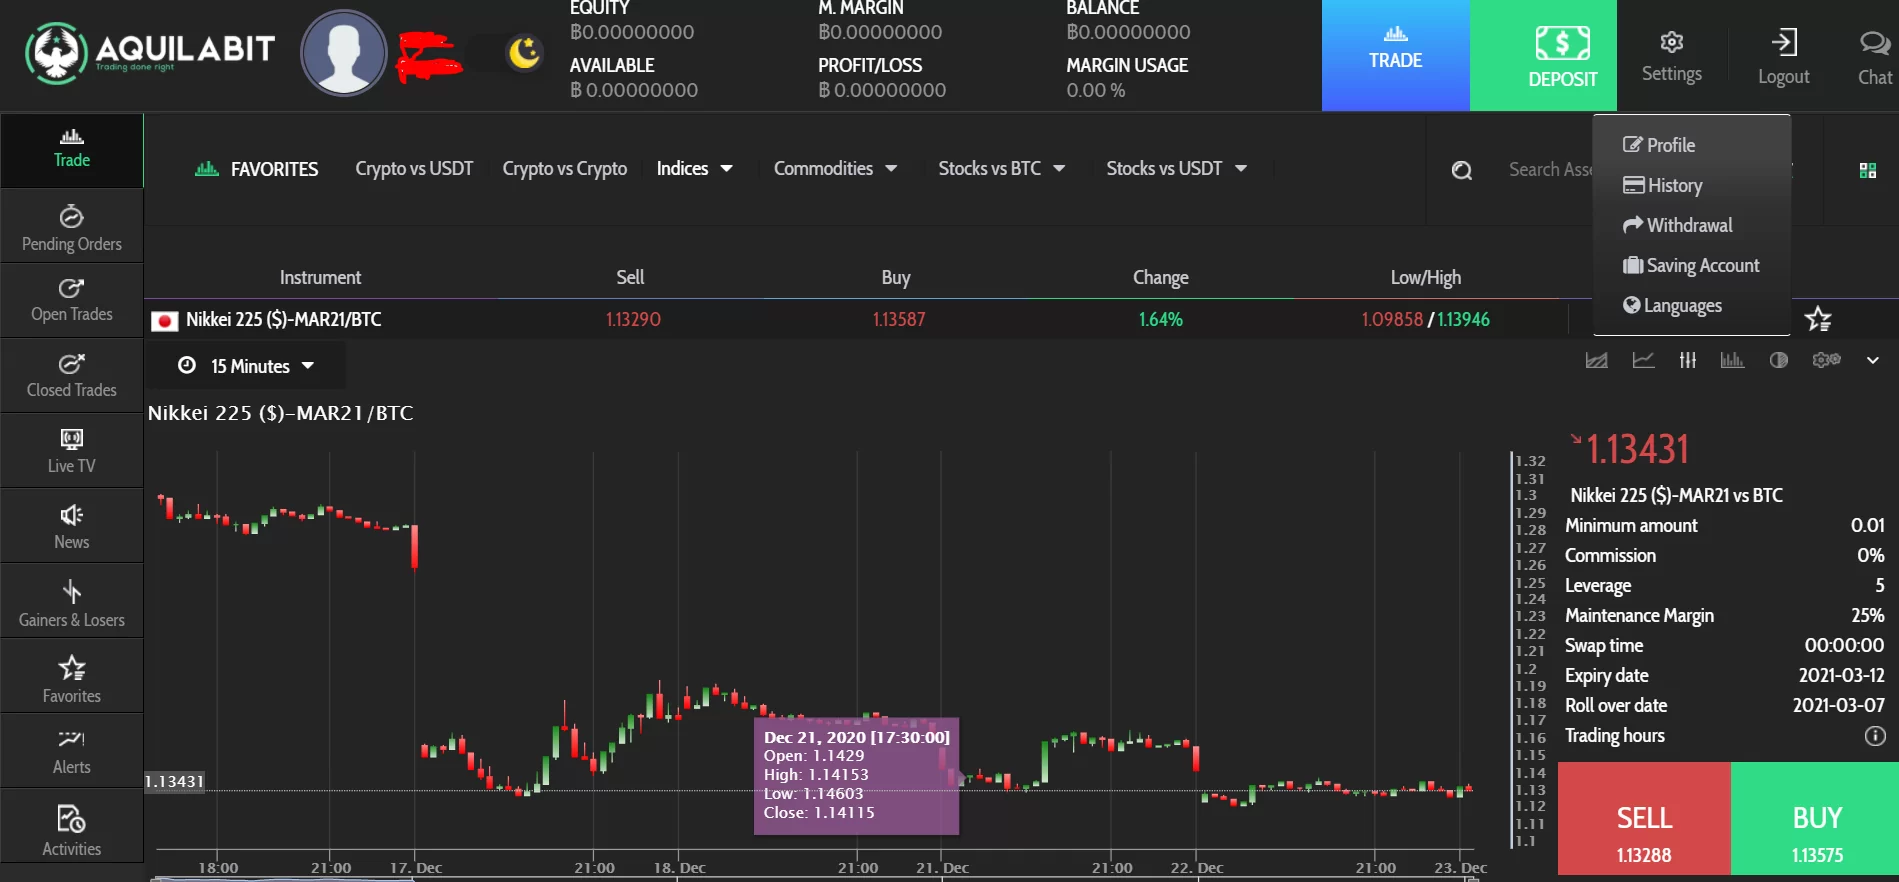Toggle chart contrast half-circle icon
1899x882 pixels.
1778,360
